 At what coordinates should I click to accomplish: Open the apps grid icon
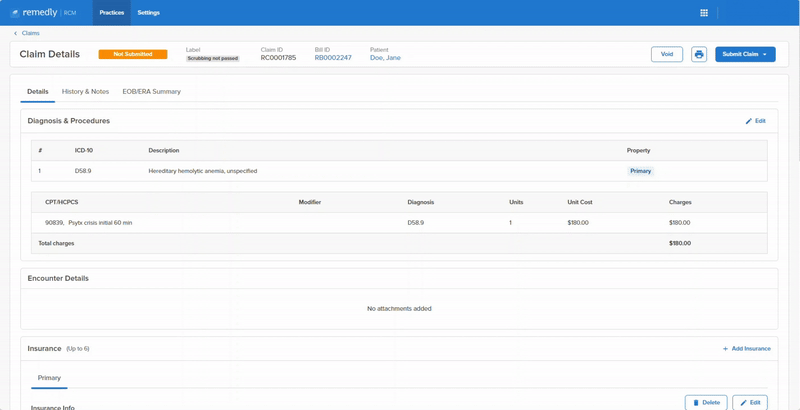704,13
